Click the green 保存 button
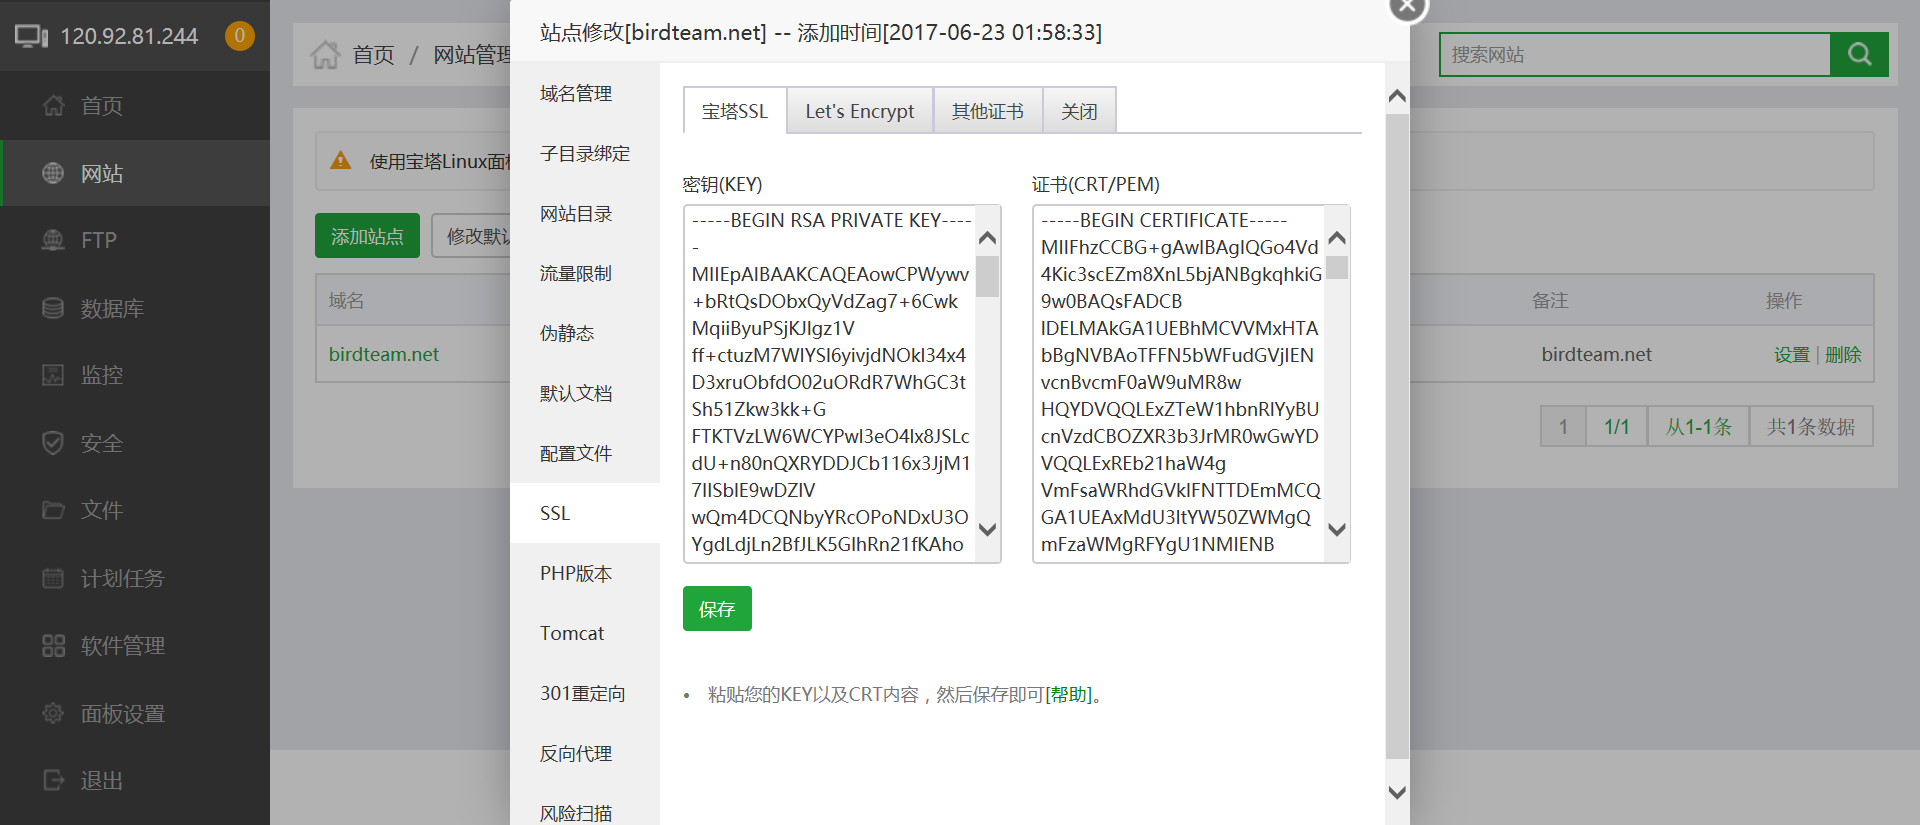Viewport: 1920px width, 825px height. tap(717, 608)
